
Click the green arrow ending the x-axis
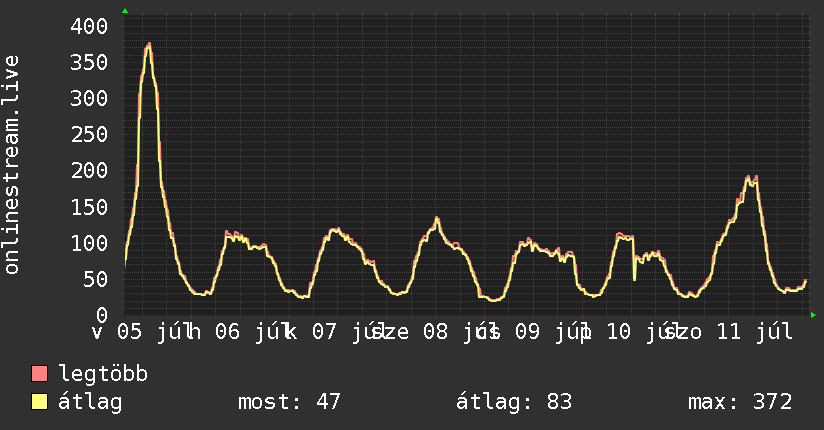[x=813, y=315]
